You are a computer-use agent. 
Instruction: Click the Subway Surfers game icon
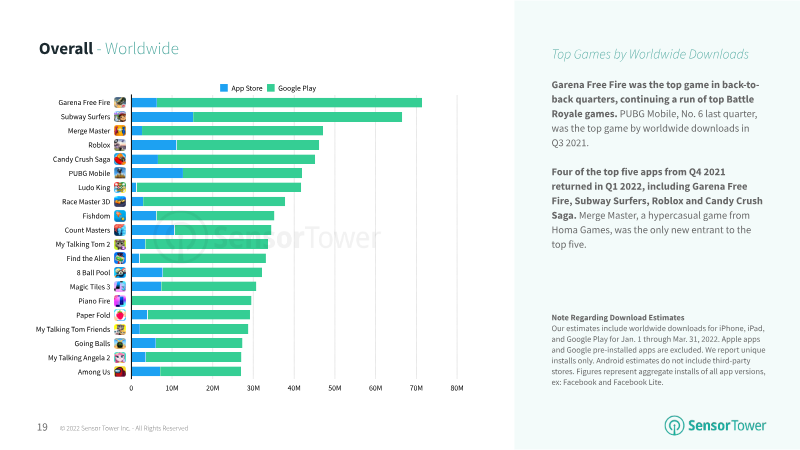click(120, 117)
